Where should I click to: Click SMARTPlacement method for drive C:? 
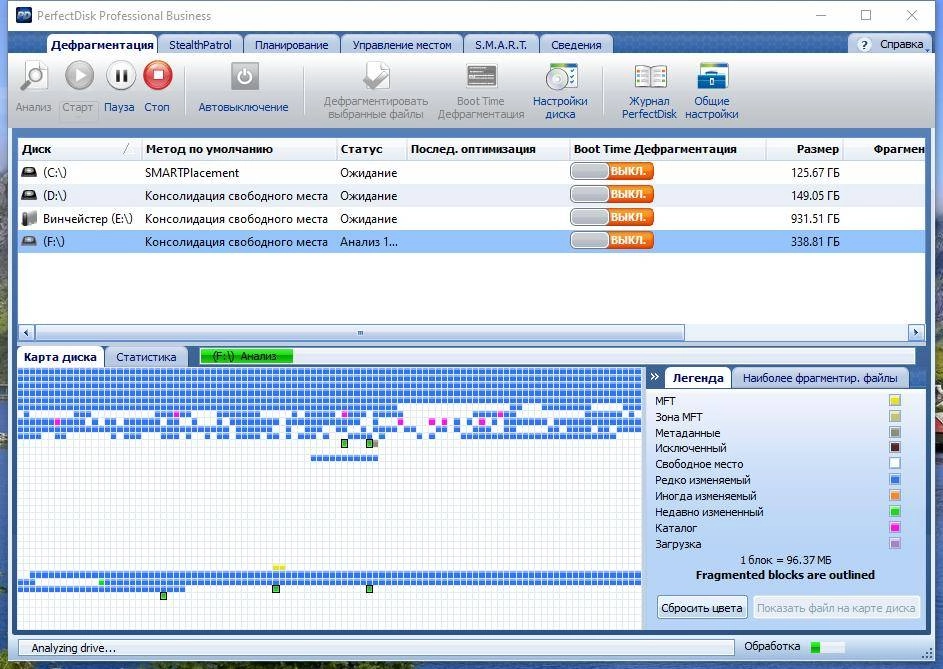[192, 173]
